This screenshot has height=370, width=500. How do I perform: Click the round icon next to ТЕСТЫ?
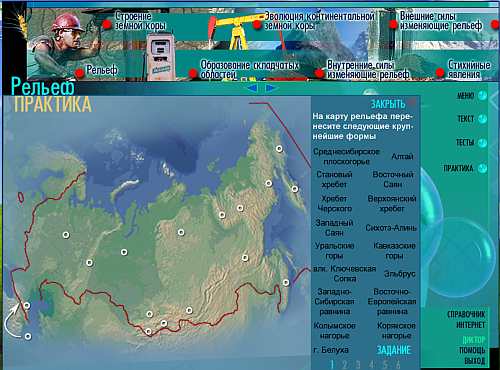[482, 143]
